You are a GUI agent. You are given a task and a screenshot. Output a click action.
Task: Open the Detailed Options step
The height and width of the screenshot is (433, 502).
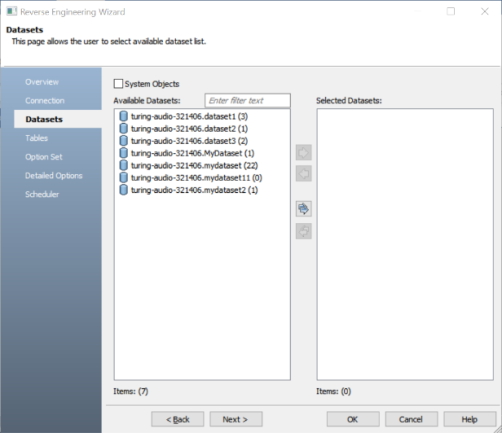click(54, 176)
